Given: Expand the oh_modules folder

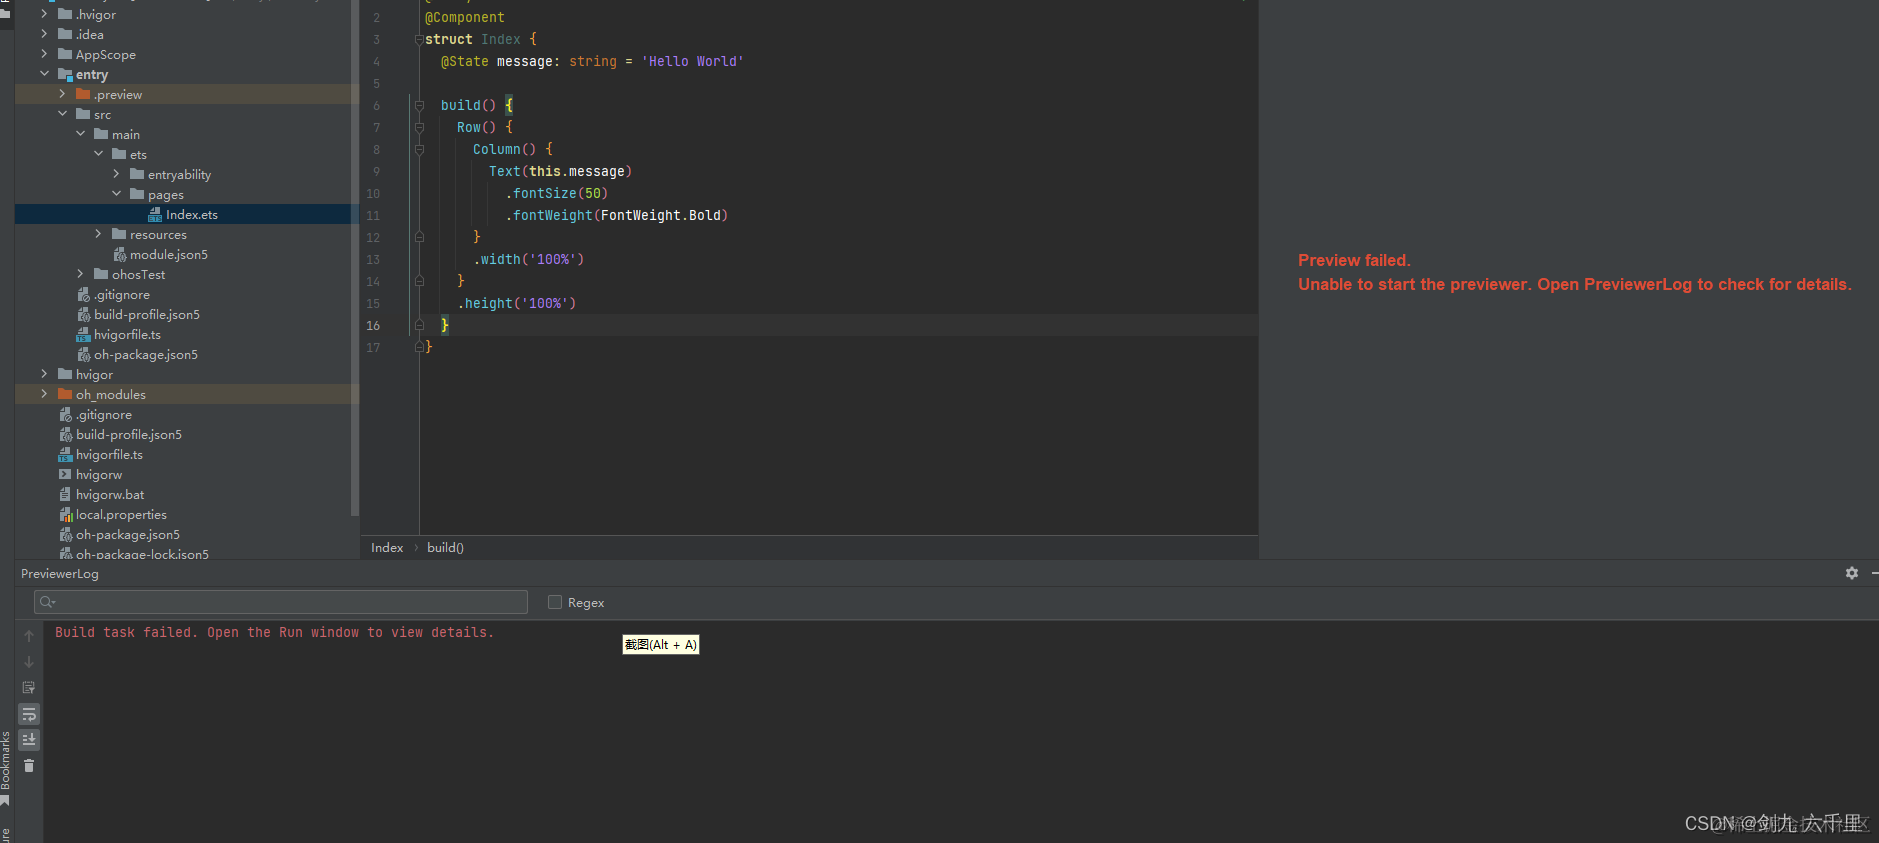Looking at the screenshot, I should [44, 394].
